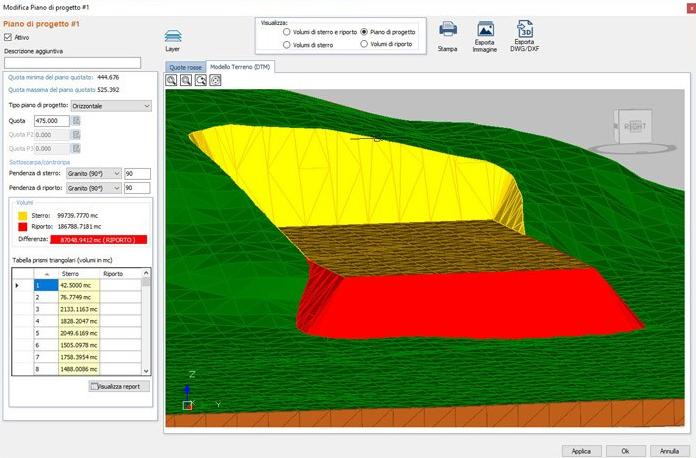Select the Volumi di riporto radio button
This screenshot has width=696, height=458.
(x=363, y=45)
